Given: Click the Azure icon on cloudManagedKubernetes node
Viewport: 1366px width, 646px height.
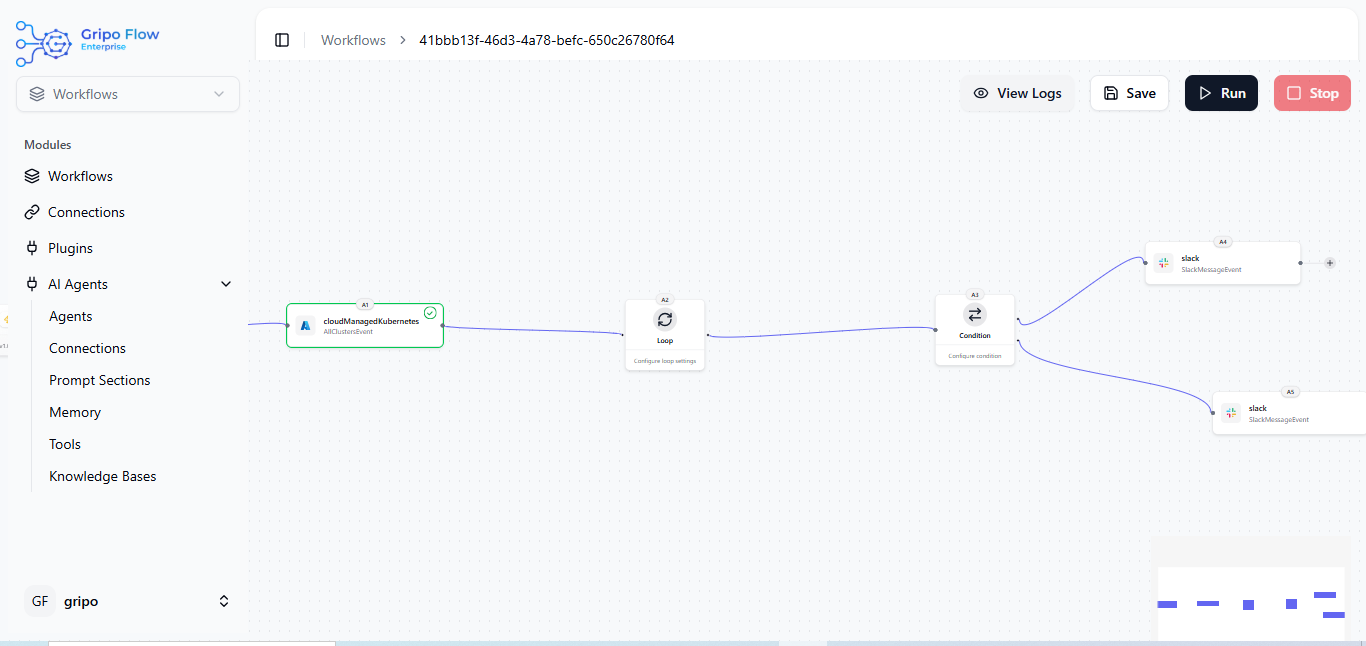Looking at the screenshot, I should [x=306, y=326].
